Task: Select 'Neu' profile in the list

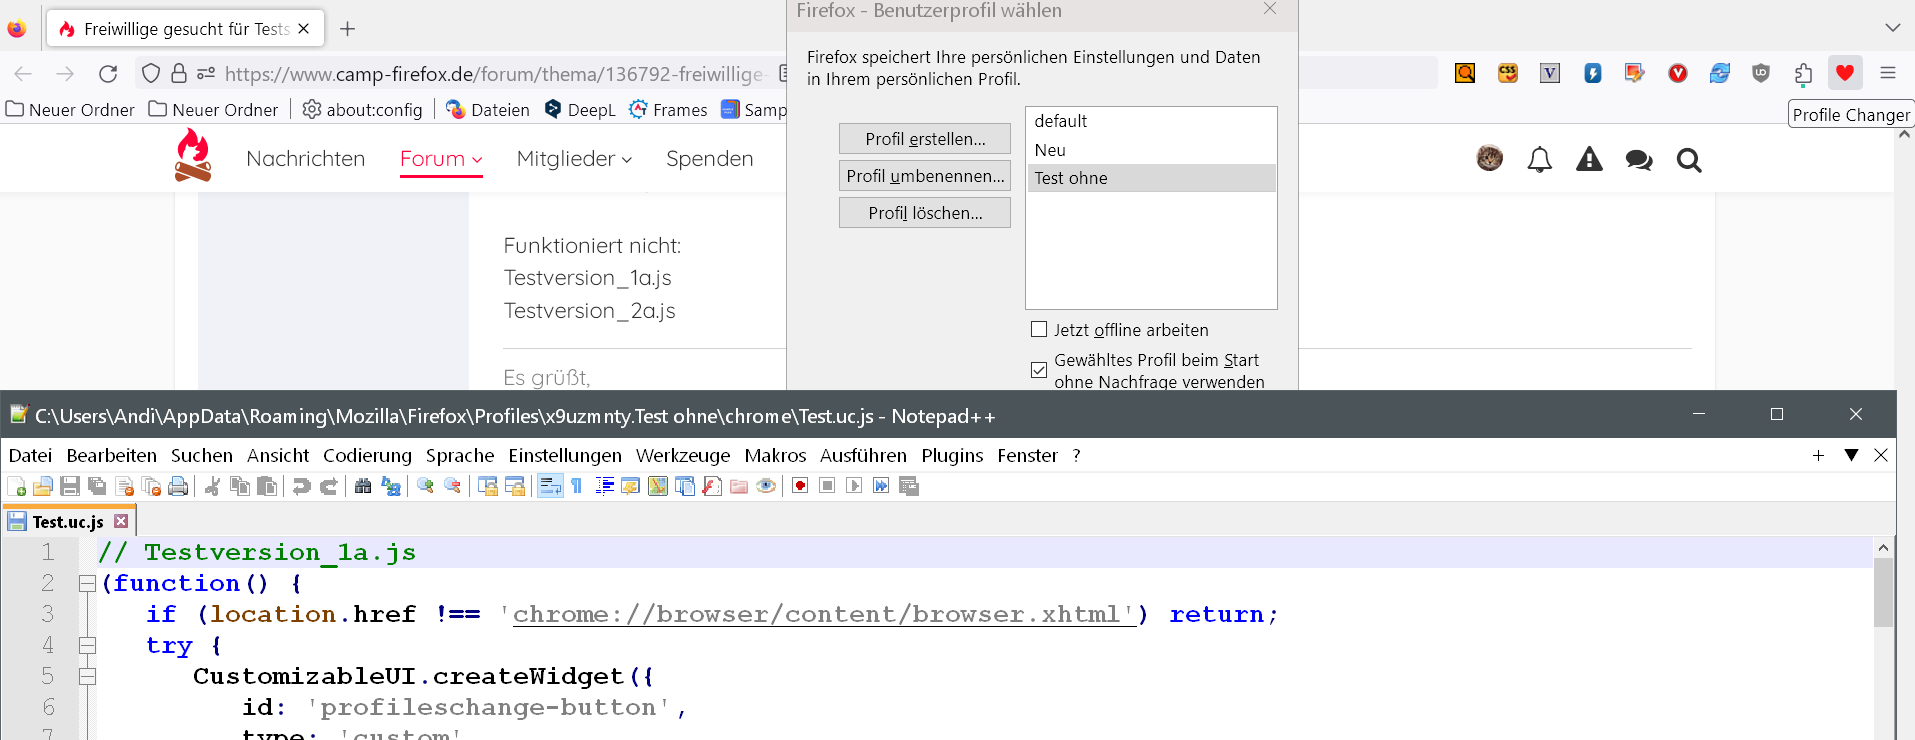Action: tap(1151, 150)
